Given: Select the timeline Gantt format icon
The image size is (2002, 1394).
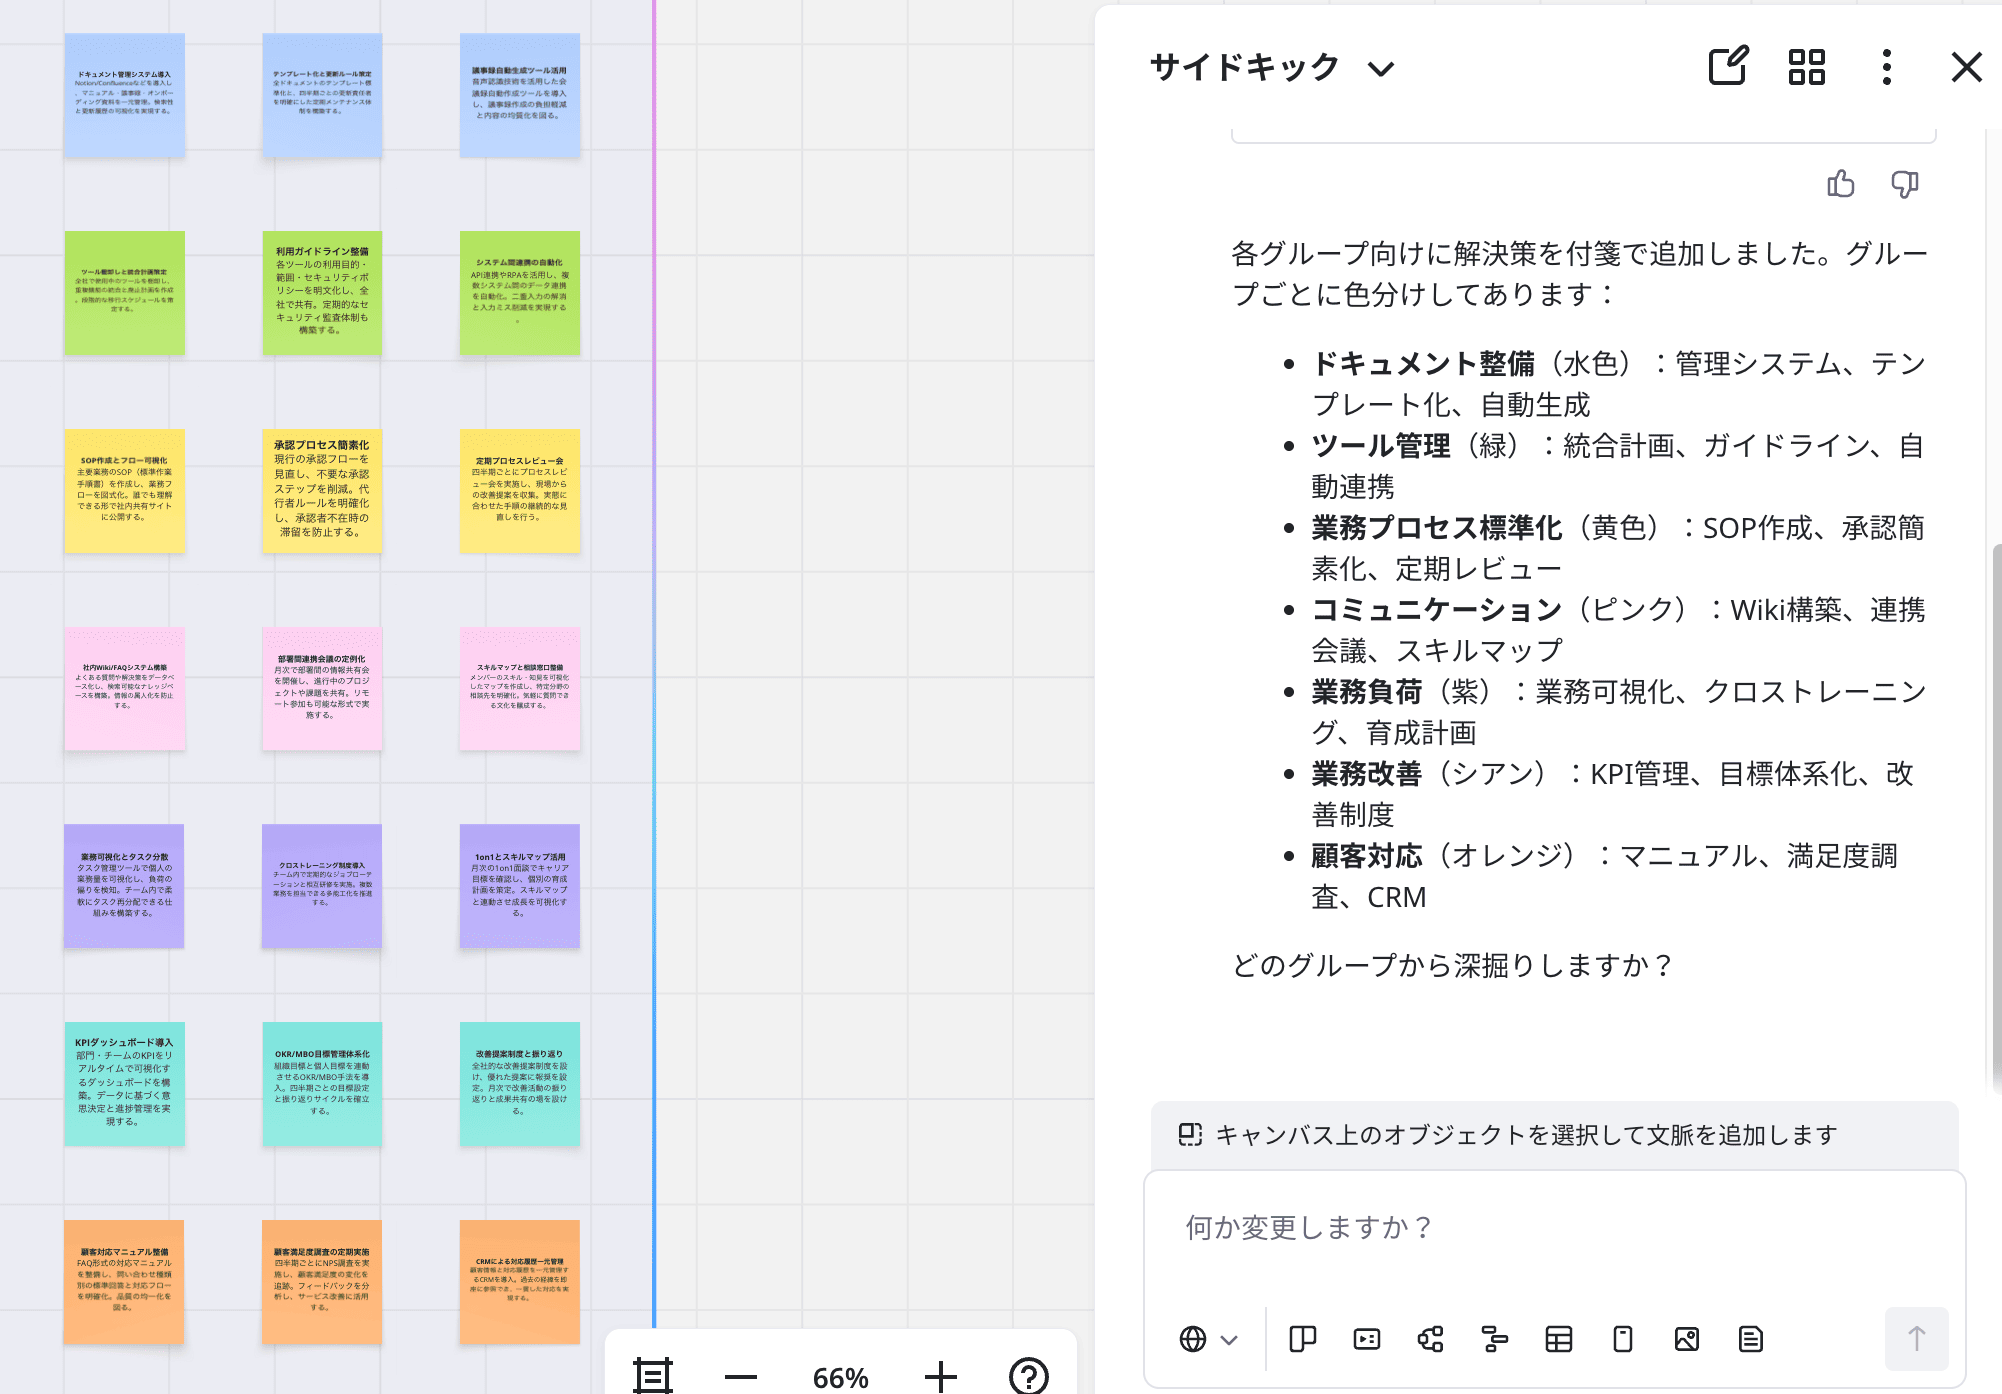Looking at the screenshot, I should [x=1494, y=1339].
